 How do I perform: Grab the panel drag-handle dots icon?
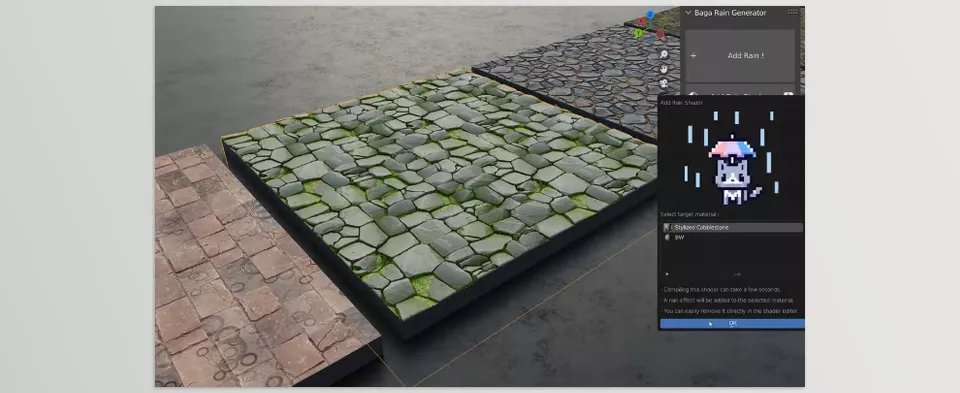pos(792,12)
